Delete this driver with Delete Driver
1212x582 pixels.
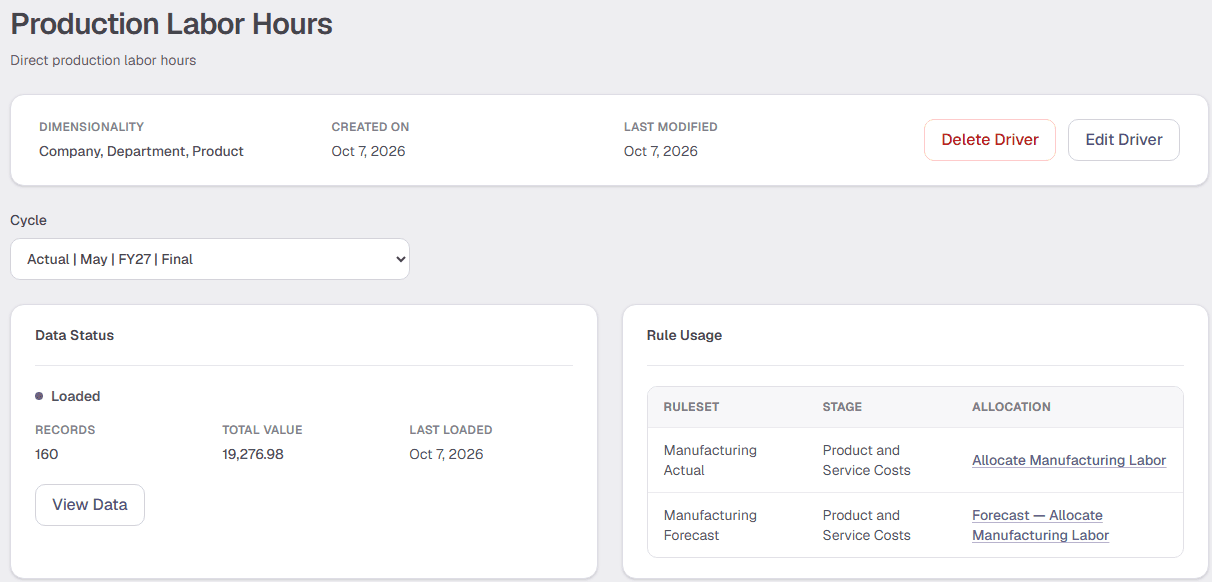(990, 140)
